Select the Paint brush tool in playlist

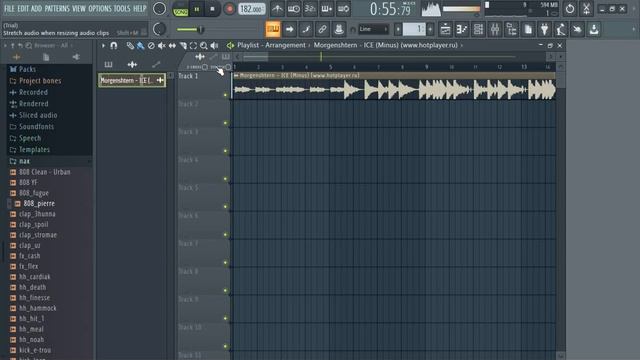140,45
